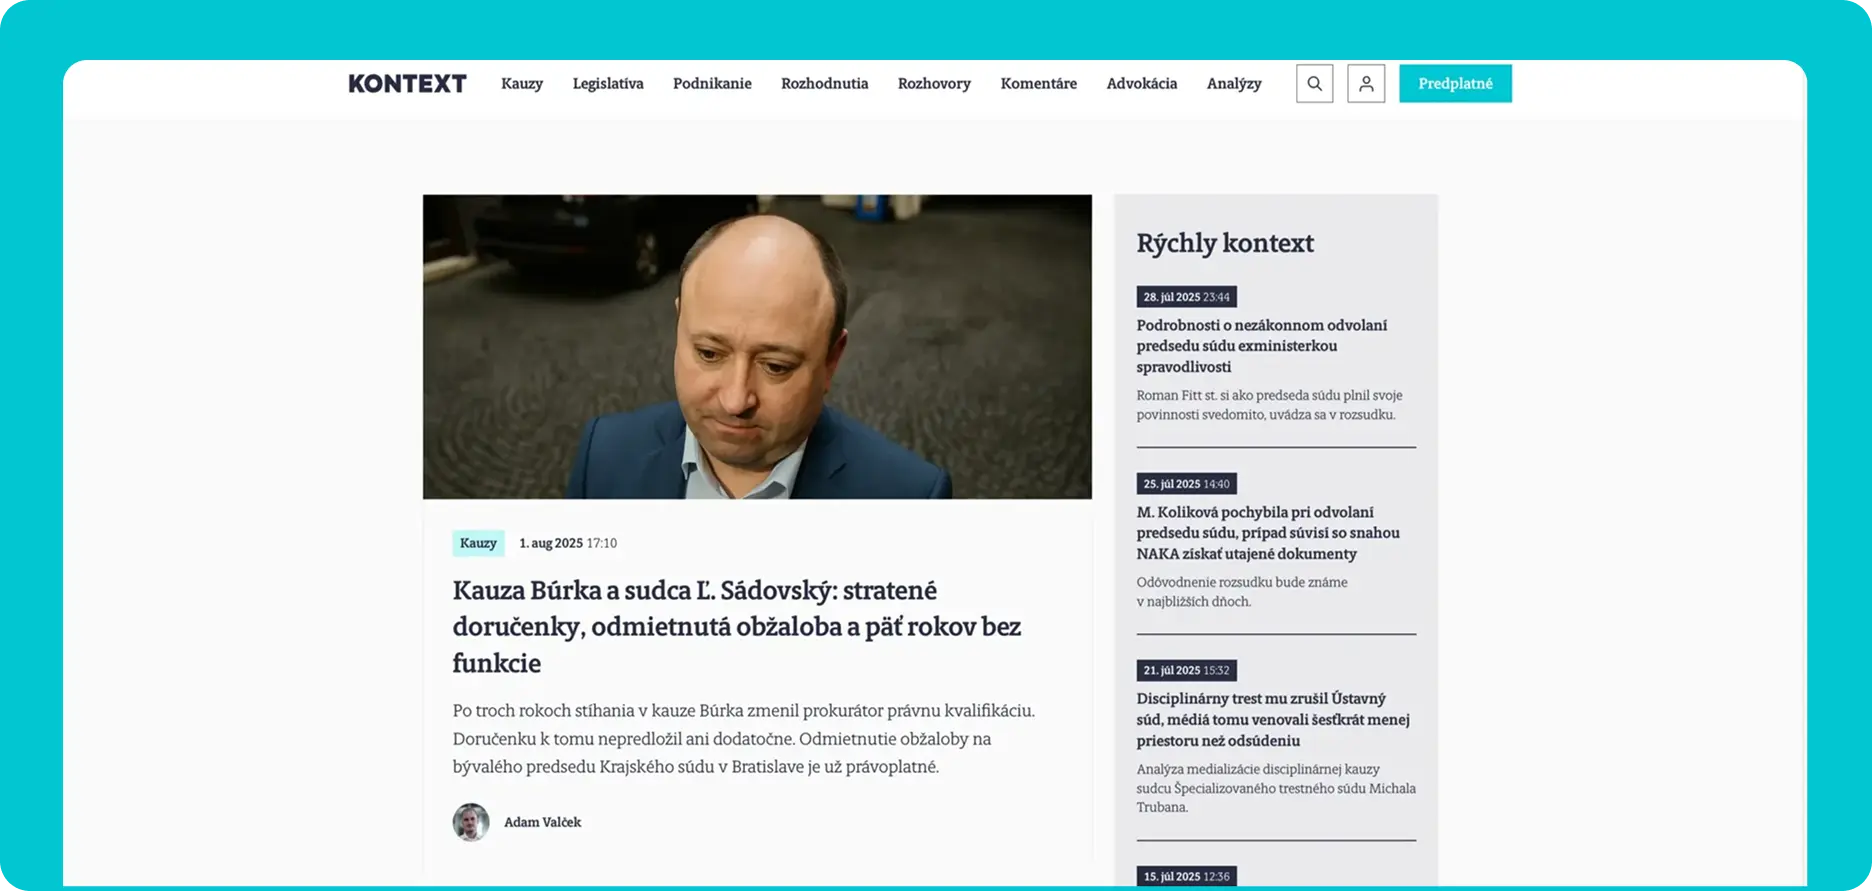Screen dimensions: 1872x891
Task: Select the Analýzy menu item
Action: [1234, 84]
